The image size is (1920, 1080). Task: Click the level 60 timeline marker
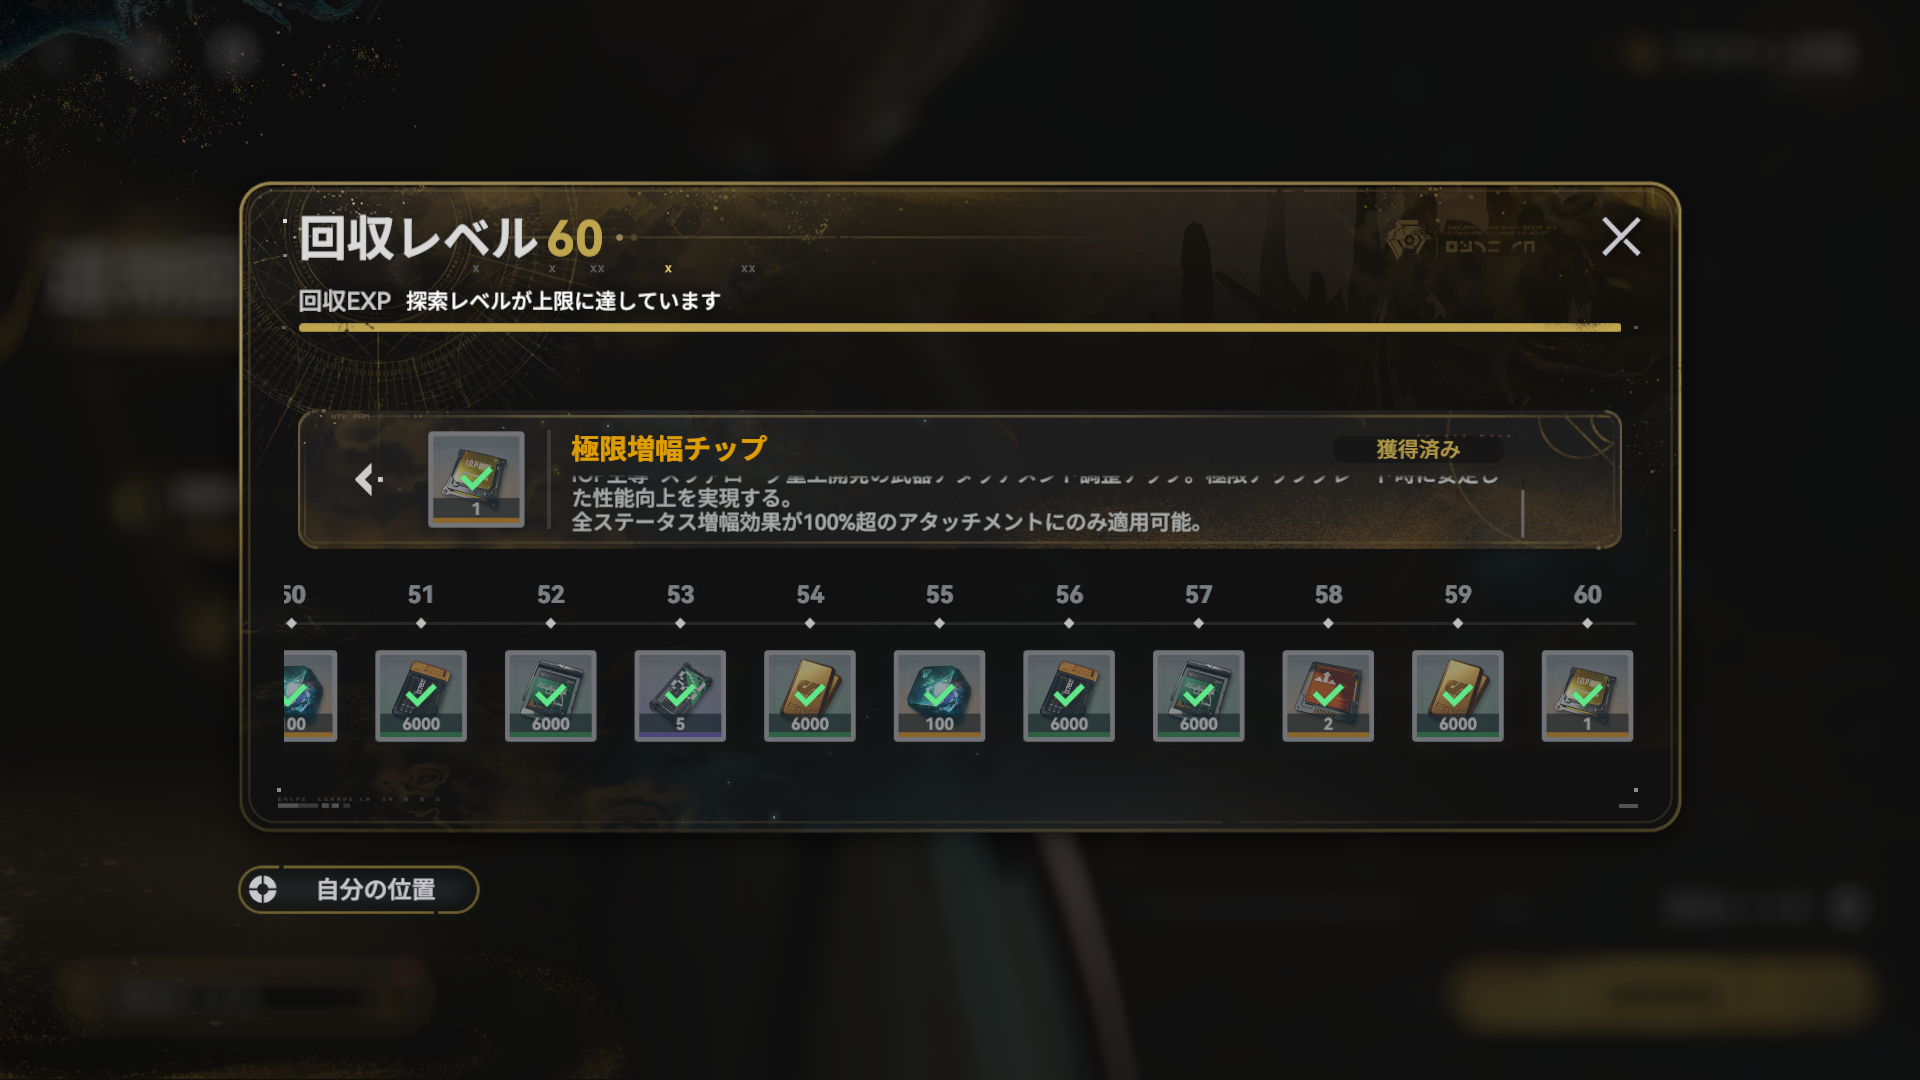[1587, 623]
